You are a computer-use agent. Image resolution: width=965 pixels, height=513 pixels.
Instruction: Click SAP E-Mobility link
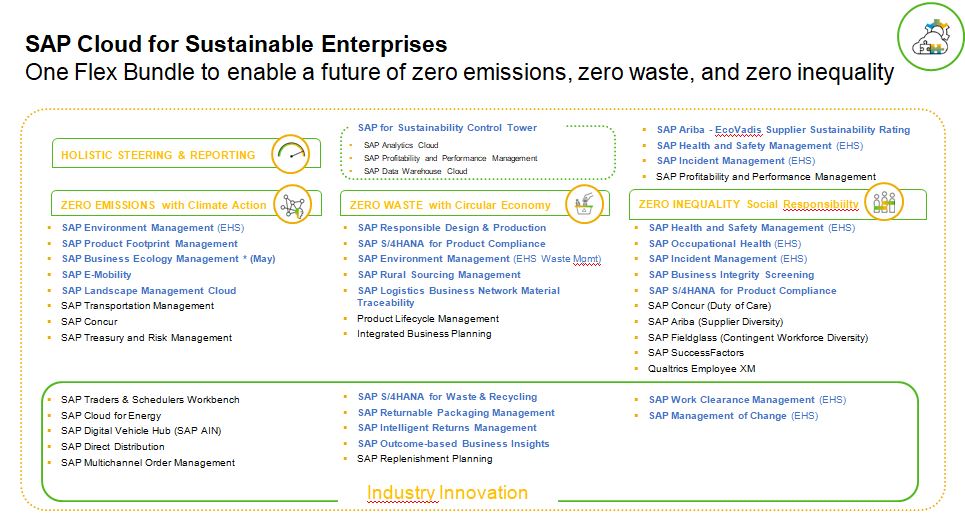tap(96, 275)
